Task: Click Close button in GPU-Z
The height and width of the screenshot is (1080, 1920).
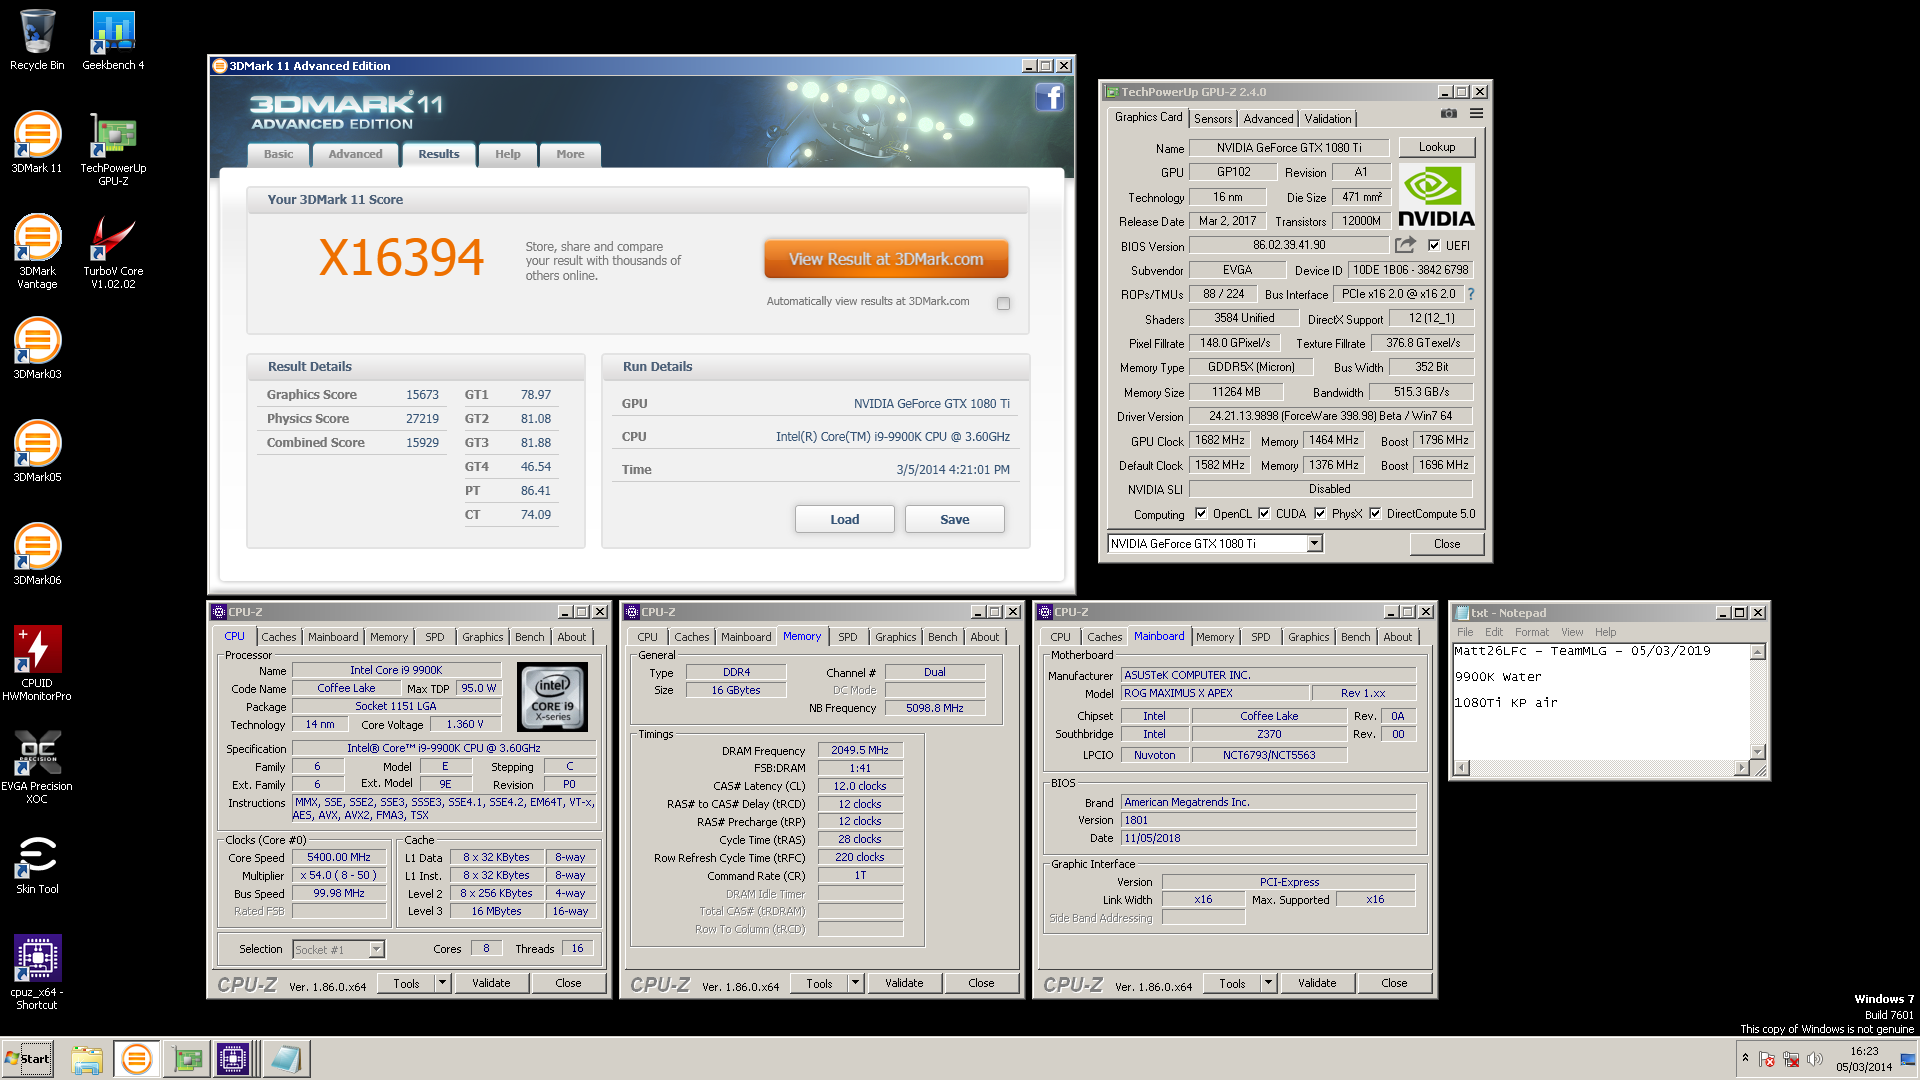Action: click(x=1446, y=543)
